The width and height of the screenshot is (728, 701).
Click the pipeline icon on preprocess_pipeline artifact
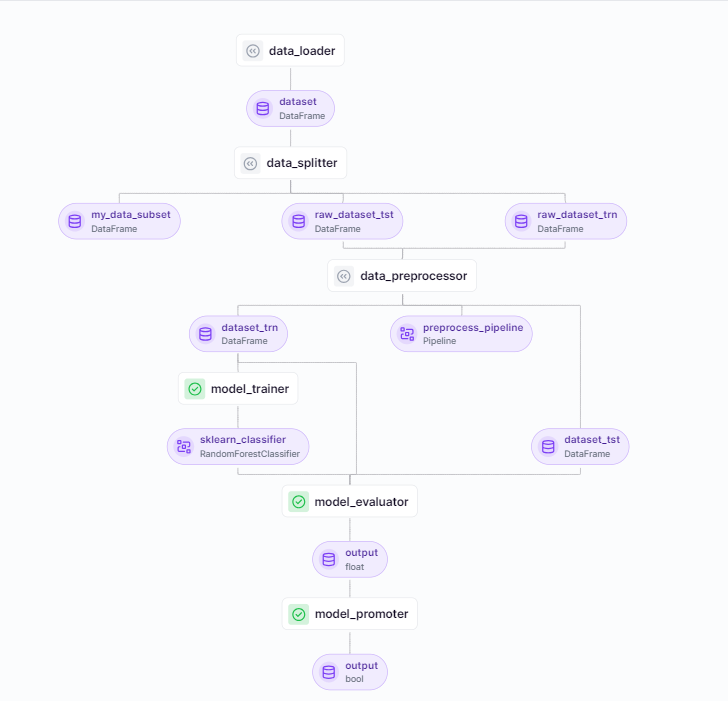(x=407, y=334)
